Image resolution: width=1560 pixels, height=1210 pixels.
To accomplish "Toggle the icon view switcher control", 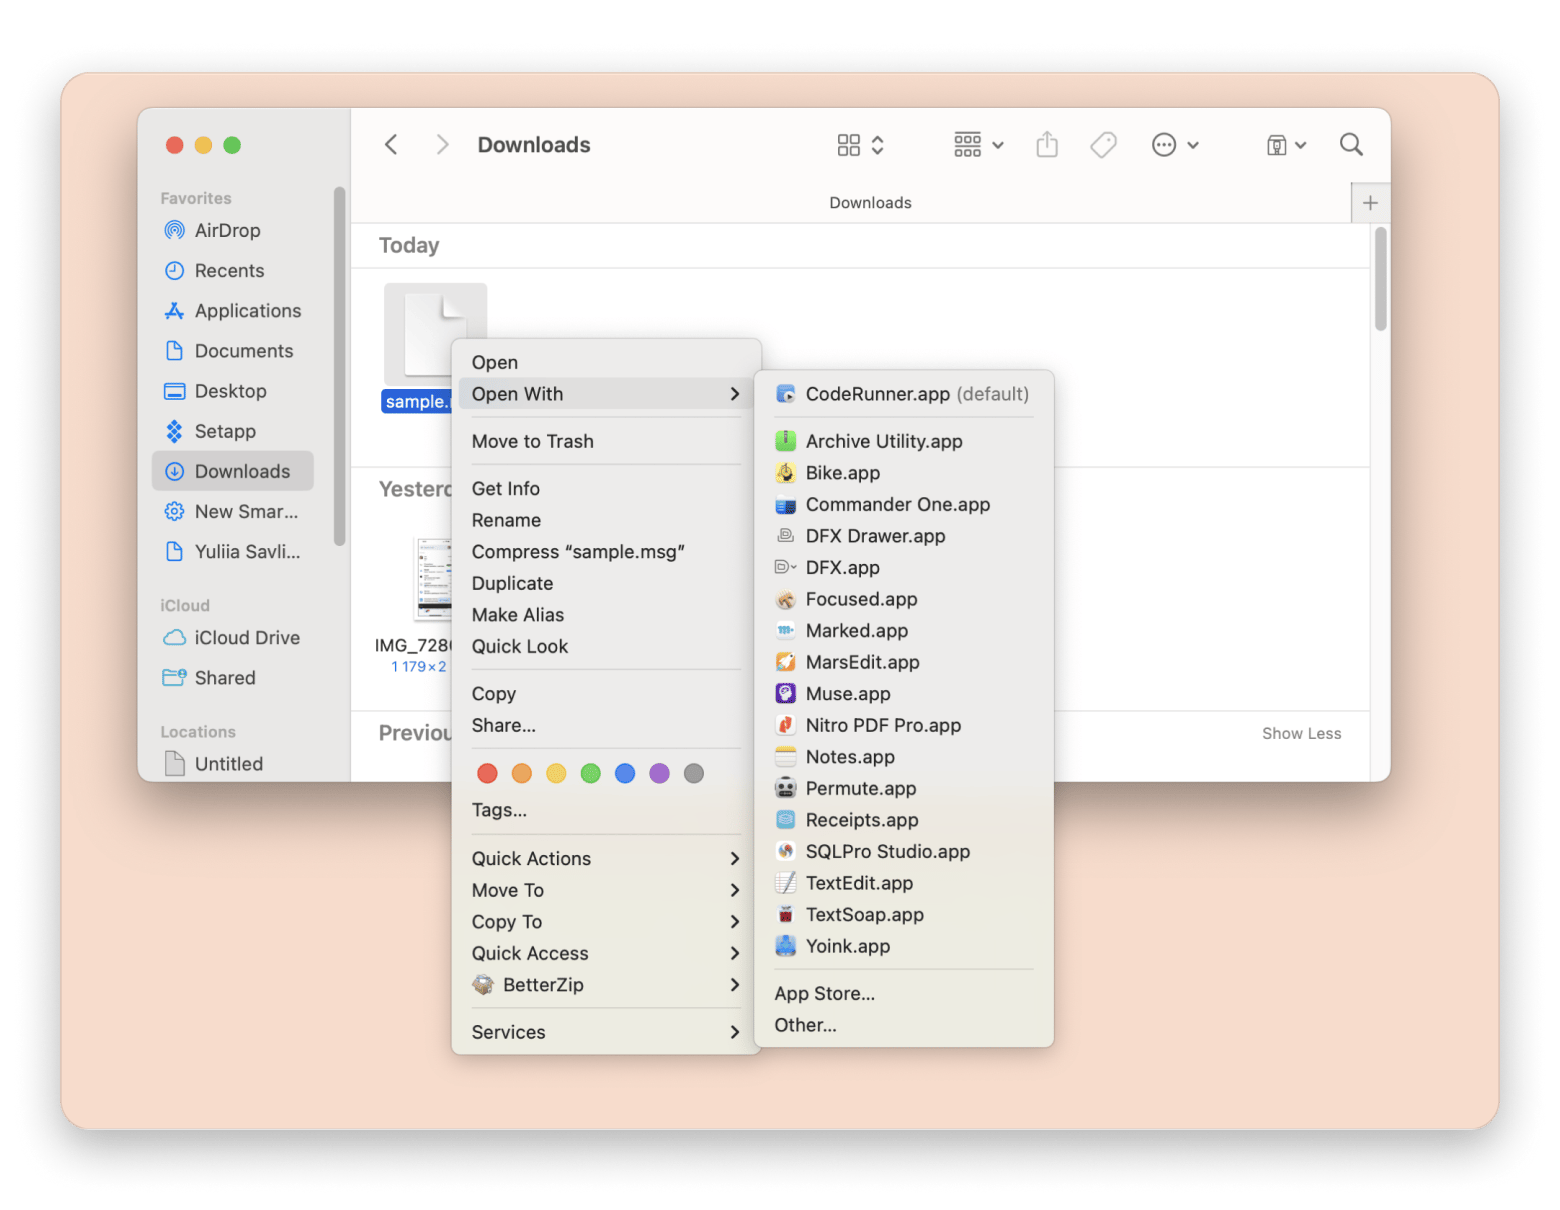I will pos(860,145).
